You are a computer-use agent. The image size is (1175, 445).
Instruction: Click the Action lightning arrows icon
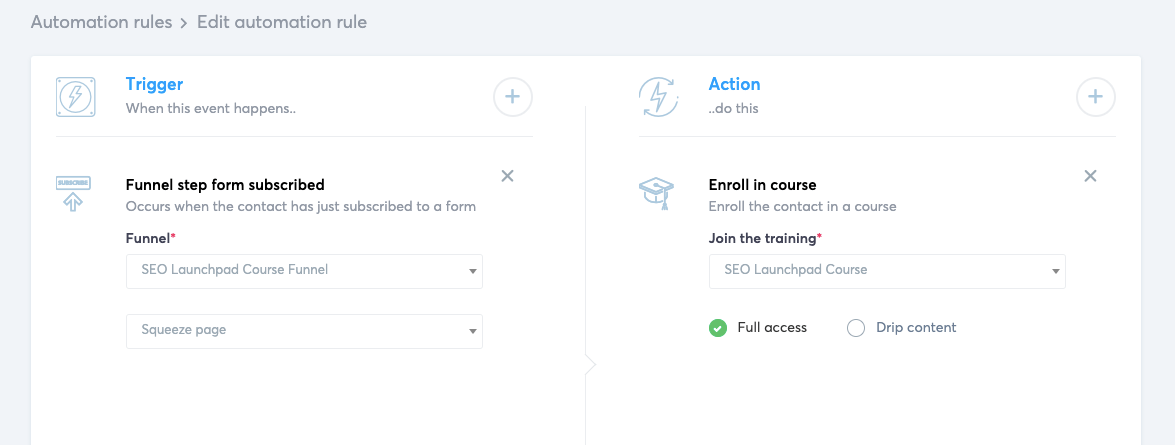658,96
